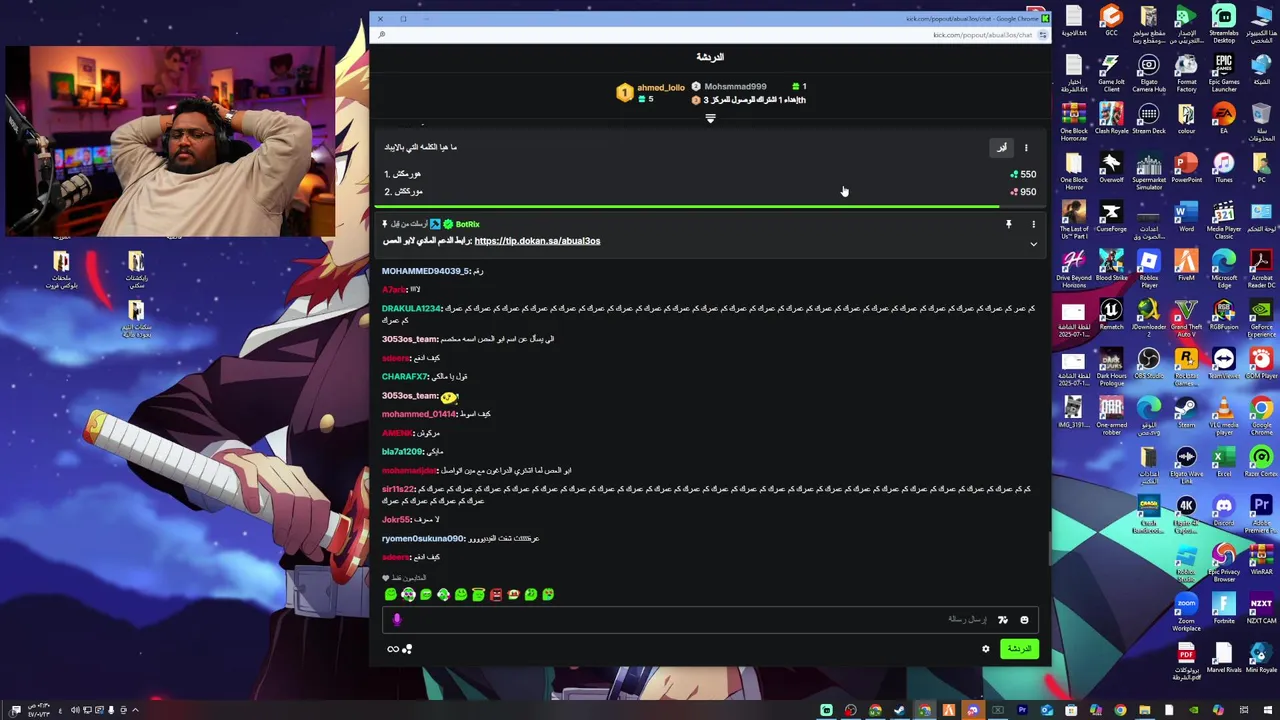Open FiveM desktop icon
Screen dimensions: 1280x720
point(1186,266)
